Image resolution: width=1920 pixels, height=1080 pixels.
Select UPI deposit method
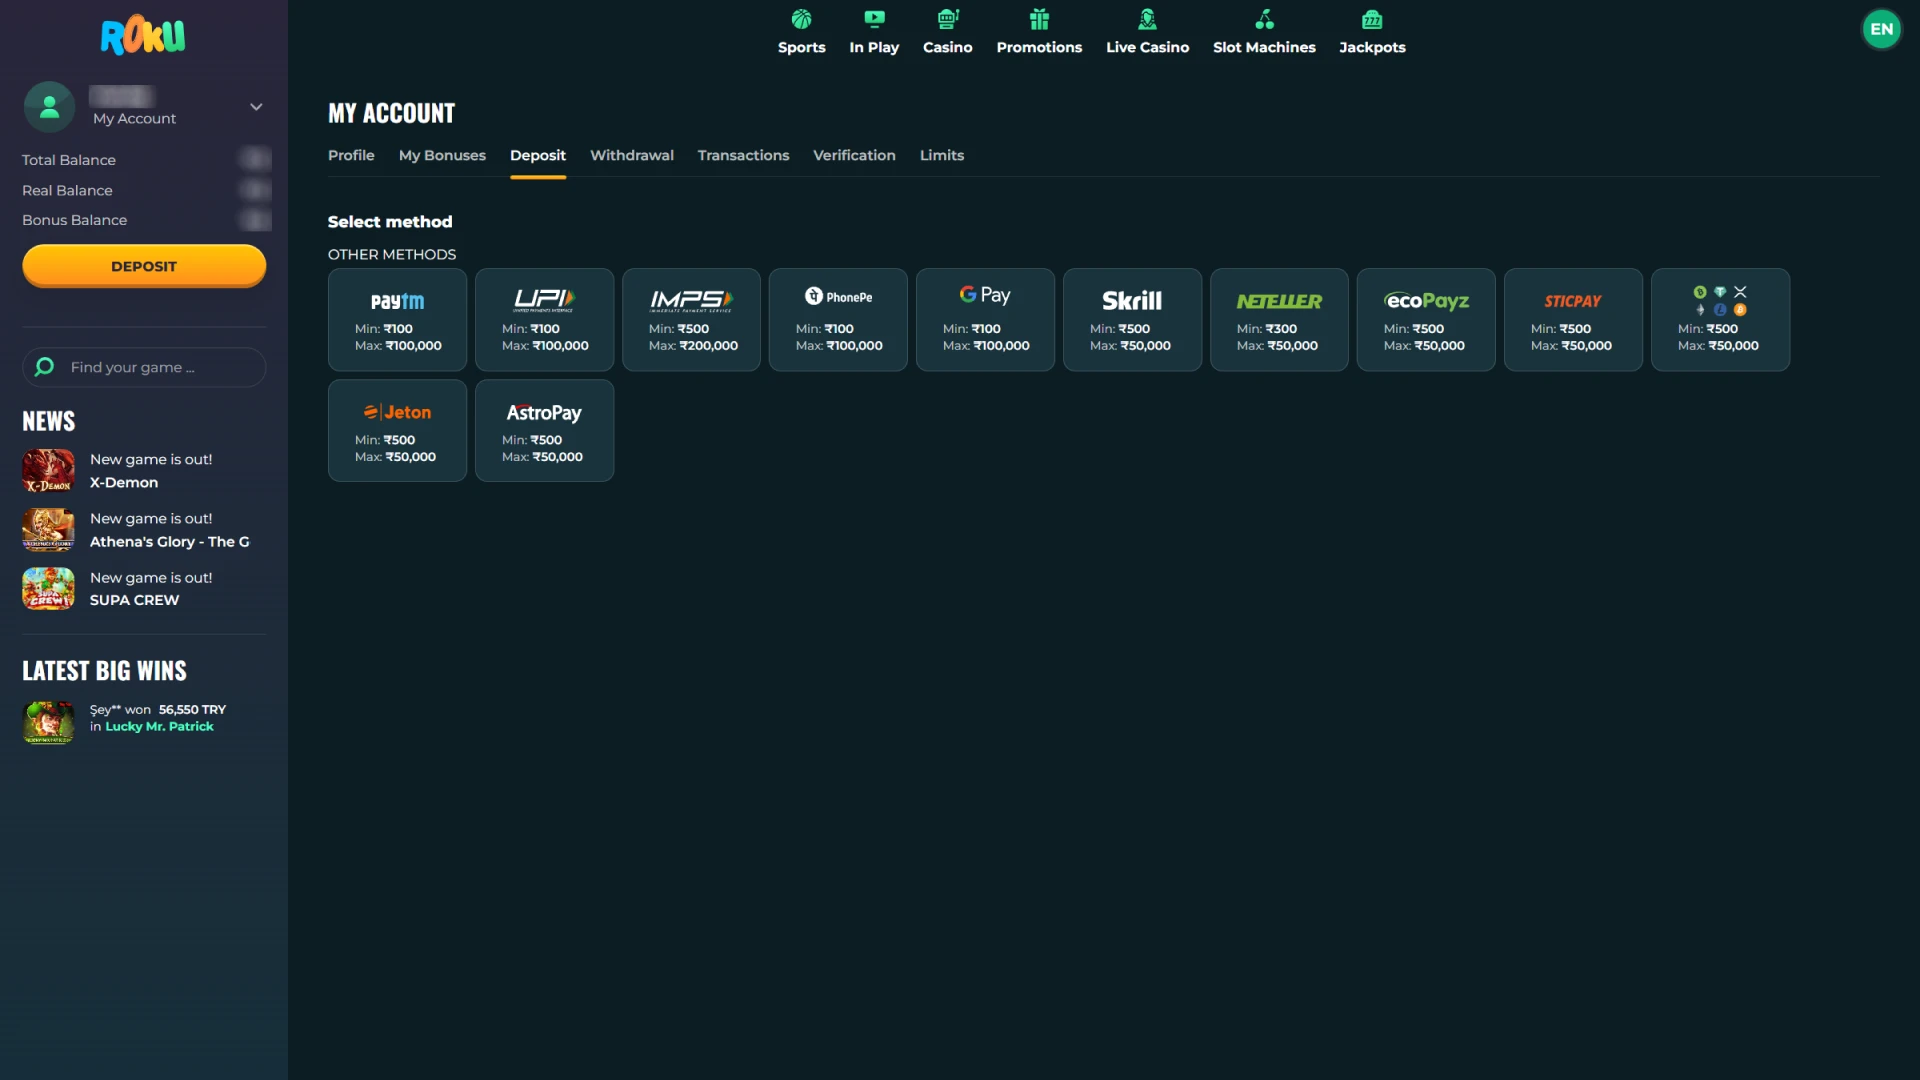[x=544, y=320]
